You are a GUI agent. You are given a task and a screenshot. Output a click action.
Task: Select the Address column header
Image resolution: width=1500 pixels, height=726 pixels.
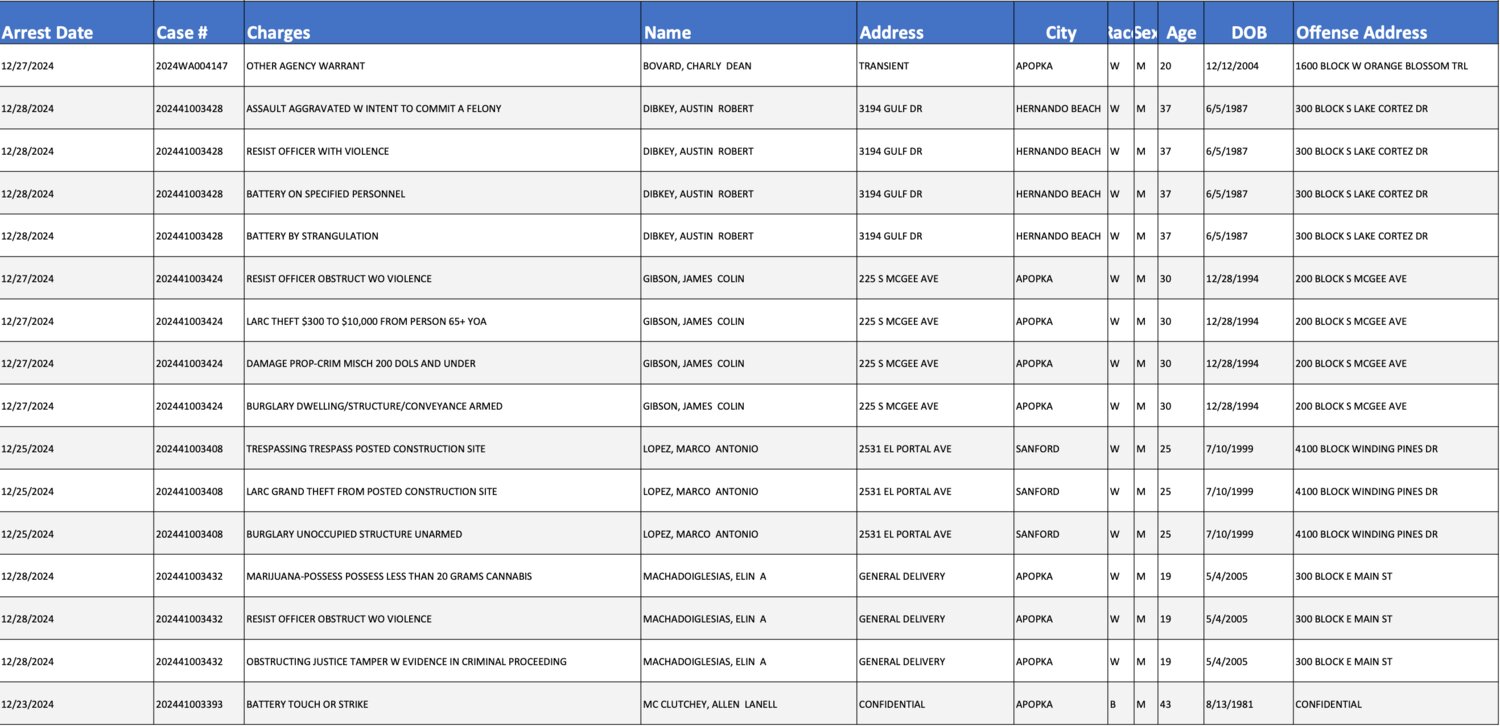click(x=935, y=23)
